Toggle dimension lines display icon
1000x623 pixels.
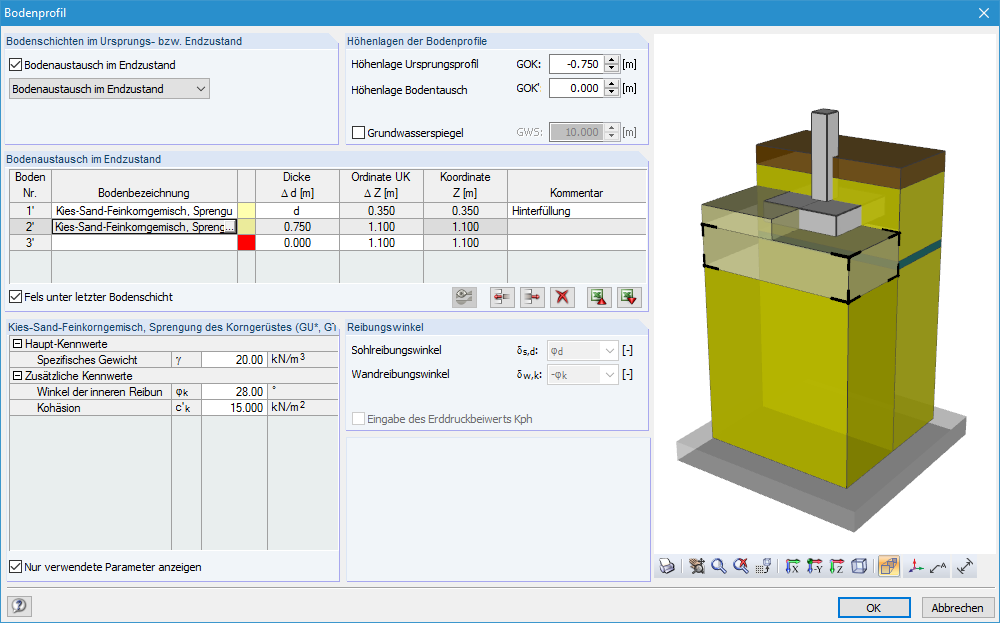click(966, 566)
